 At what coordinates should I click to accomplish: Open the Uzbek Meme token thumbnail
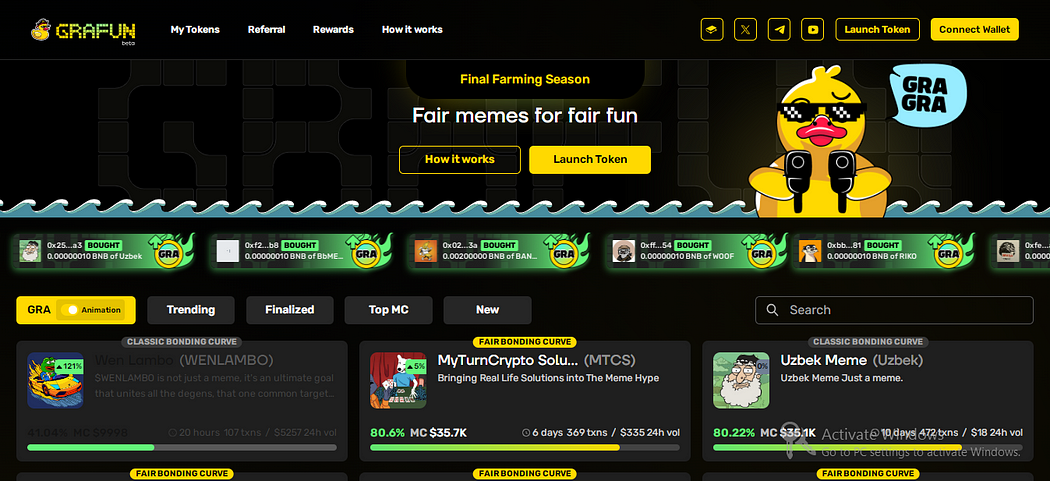pos(741,381)
